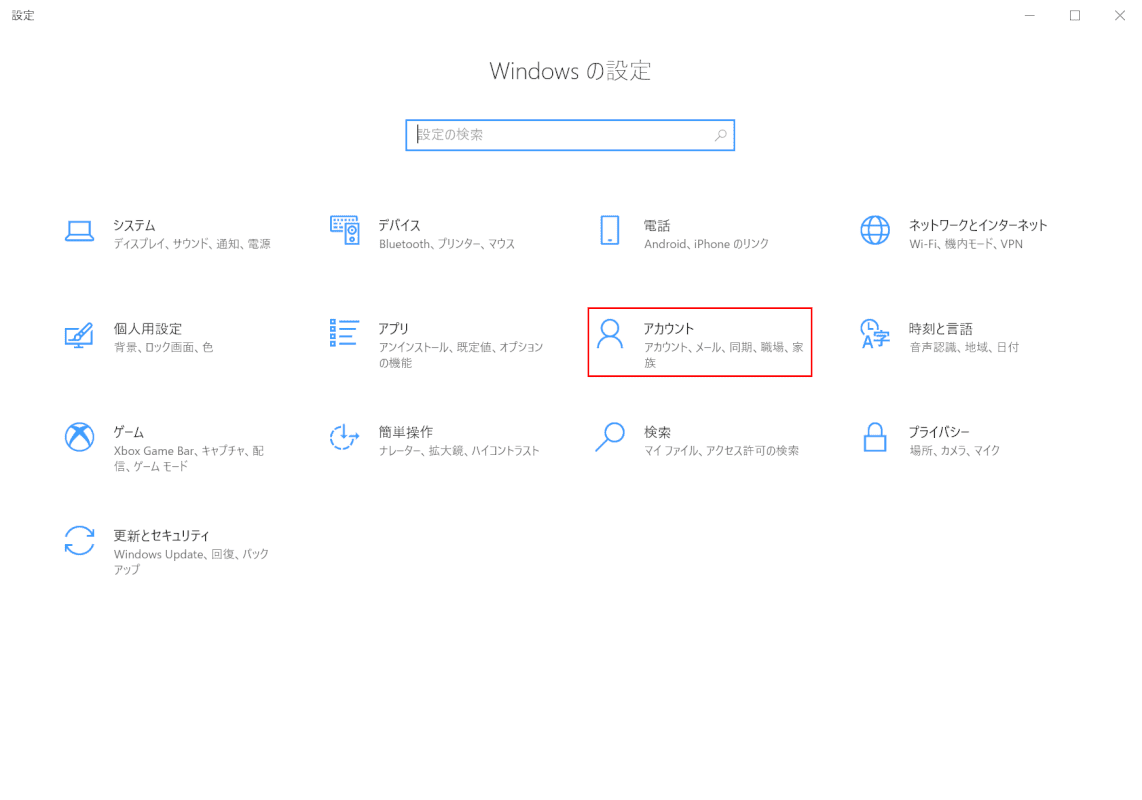This screenshot has width=1142, height=800.
Task: Open the 更新とセキュリティ refresh arrows icon
Action: tap(79, 541)
